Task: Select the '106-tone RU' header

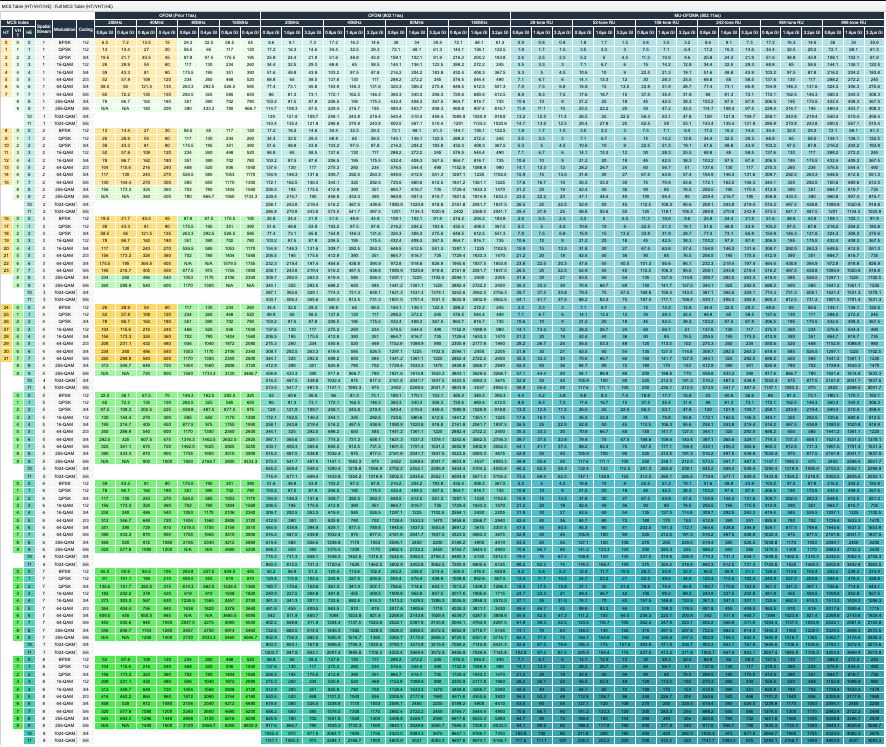Action: 667,22
